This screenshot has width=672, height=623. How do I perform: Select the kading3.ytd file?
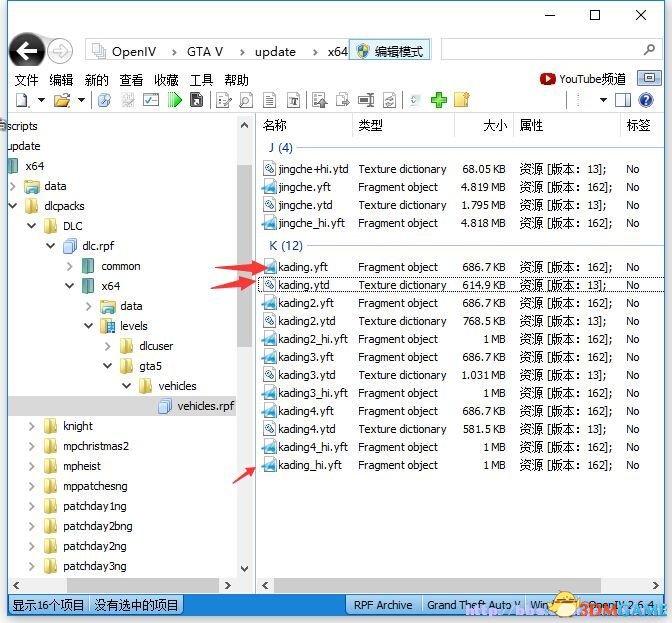click(306, 375)
